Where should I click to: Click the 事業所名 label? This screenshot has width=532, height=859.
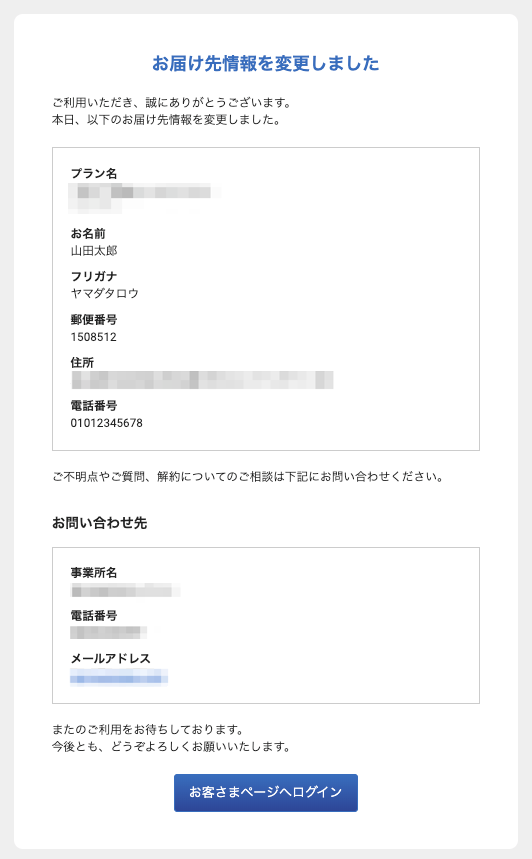click(94, 573)
